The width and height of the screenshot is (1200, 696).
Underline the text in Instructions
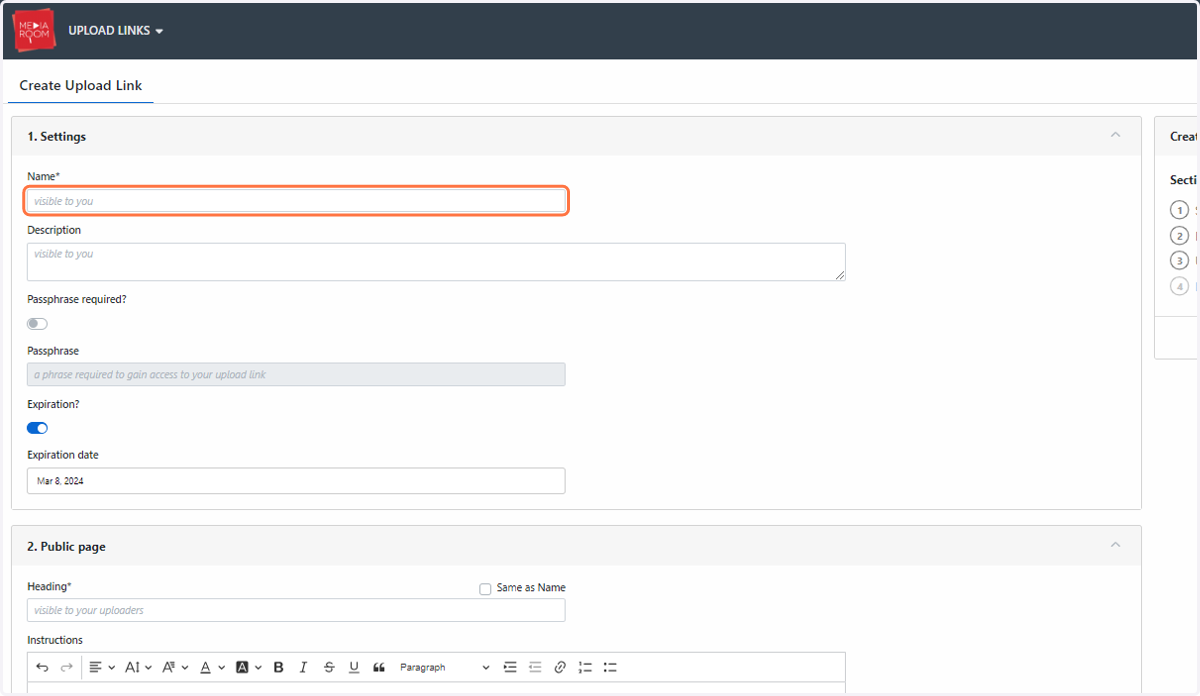pos(354,667)
